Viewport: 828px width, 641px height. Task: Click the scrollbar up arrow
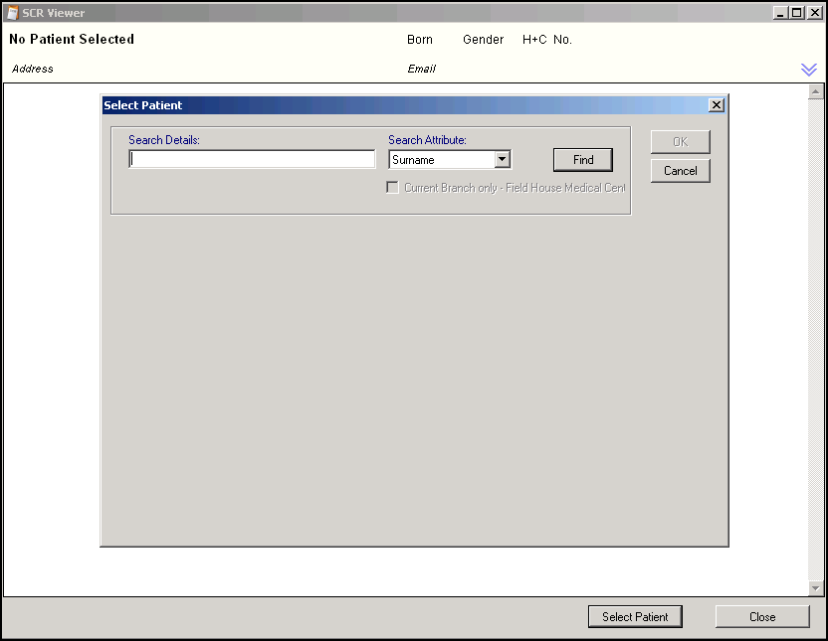pyautogui.click(x=815, y=91)
